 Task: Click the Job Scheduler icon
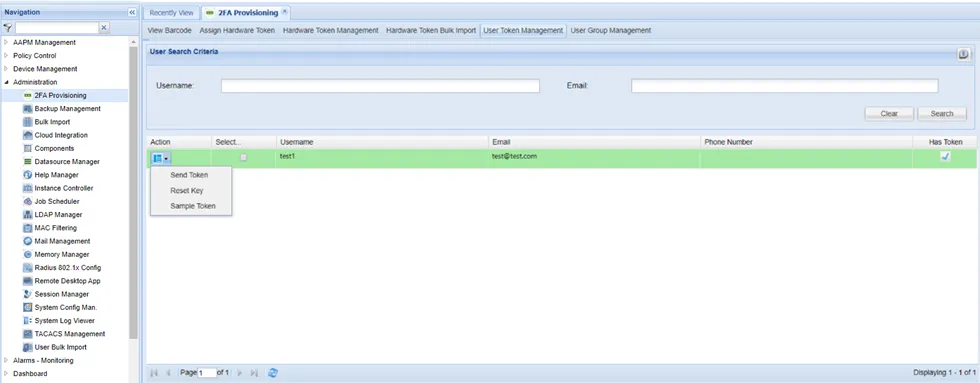(x=28, y=201)
